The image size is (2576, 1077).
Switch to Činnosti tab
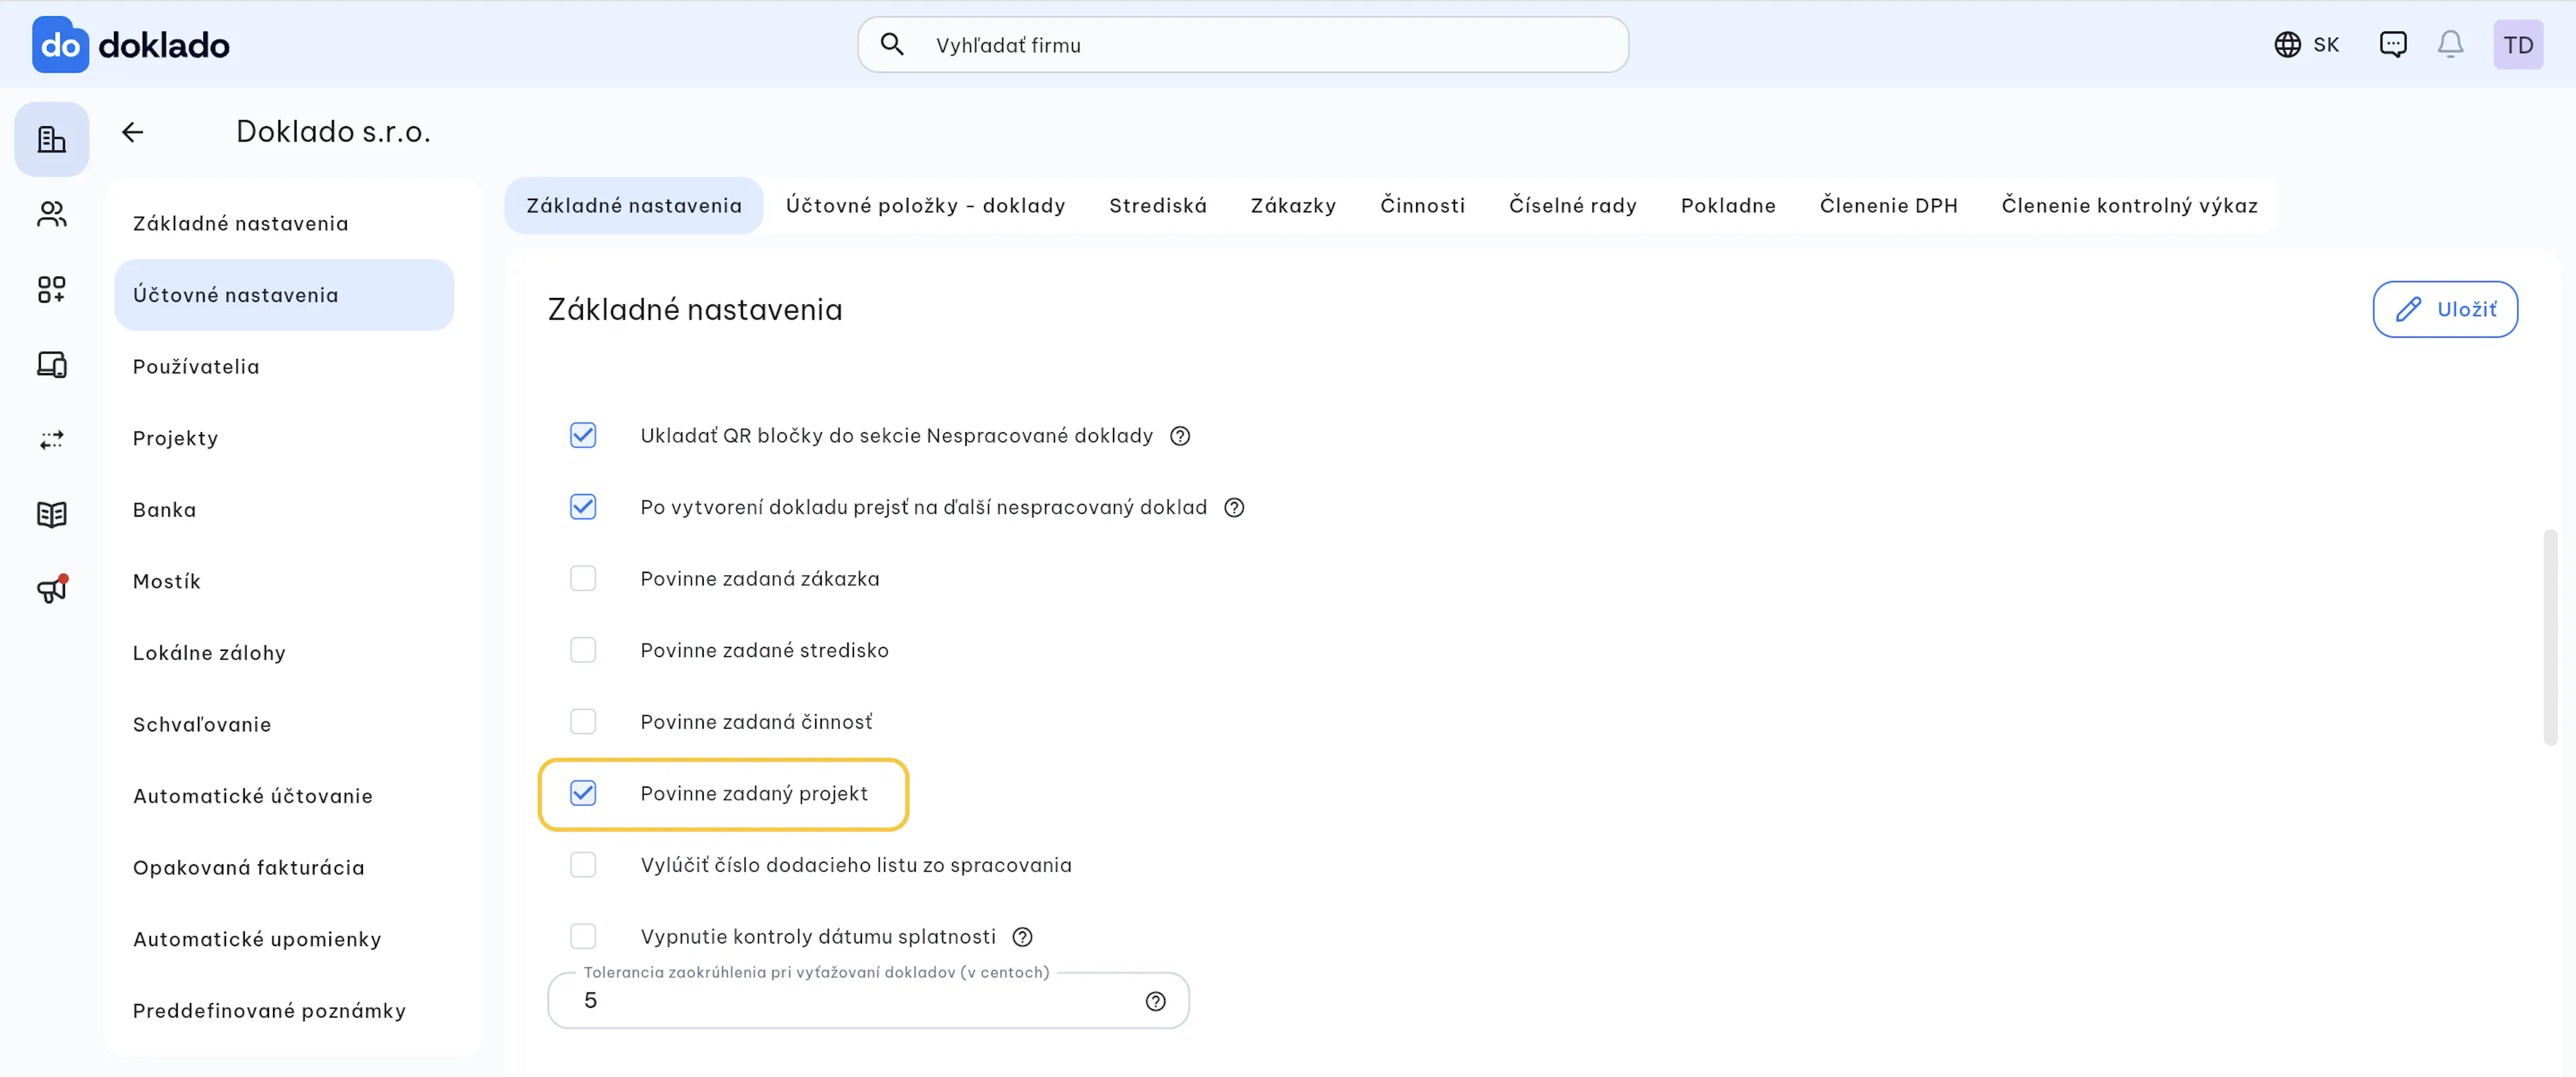1422,205
